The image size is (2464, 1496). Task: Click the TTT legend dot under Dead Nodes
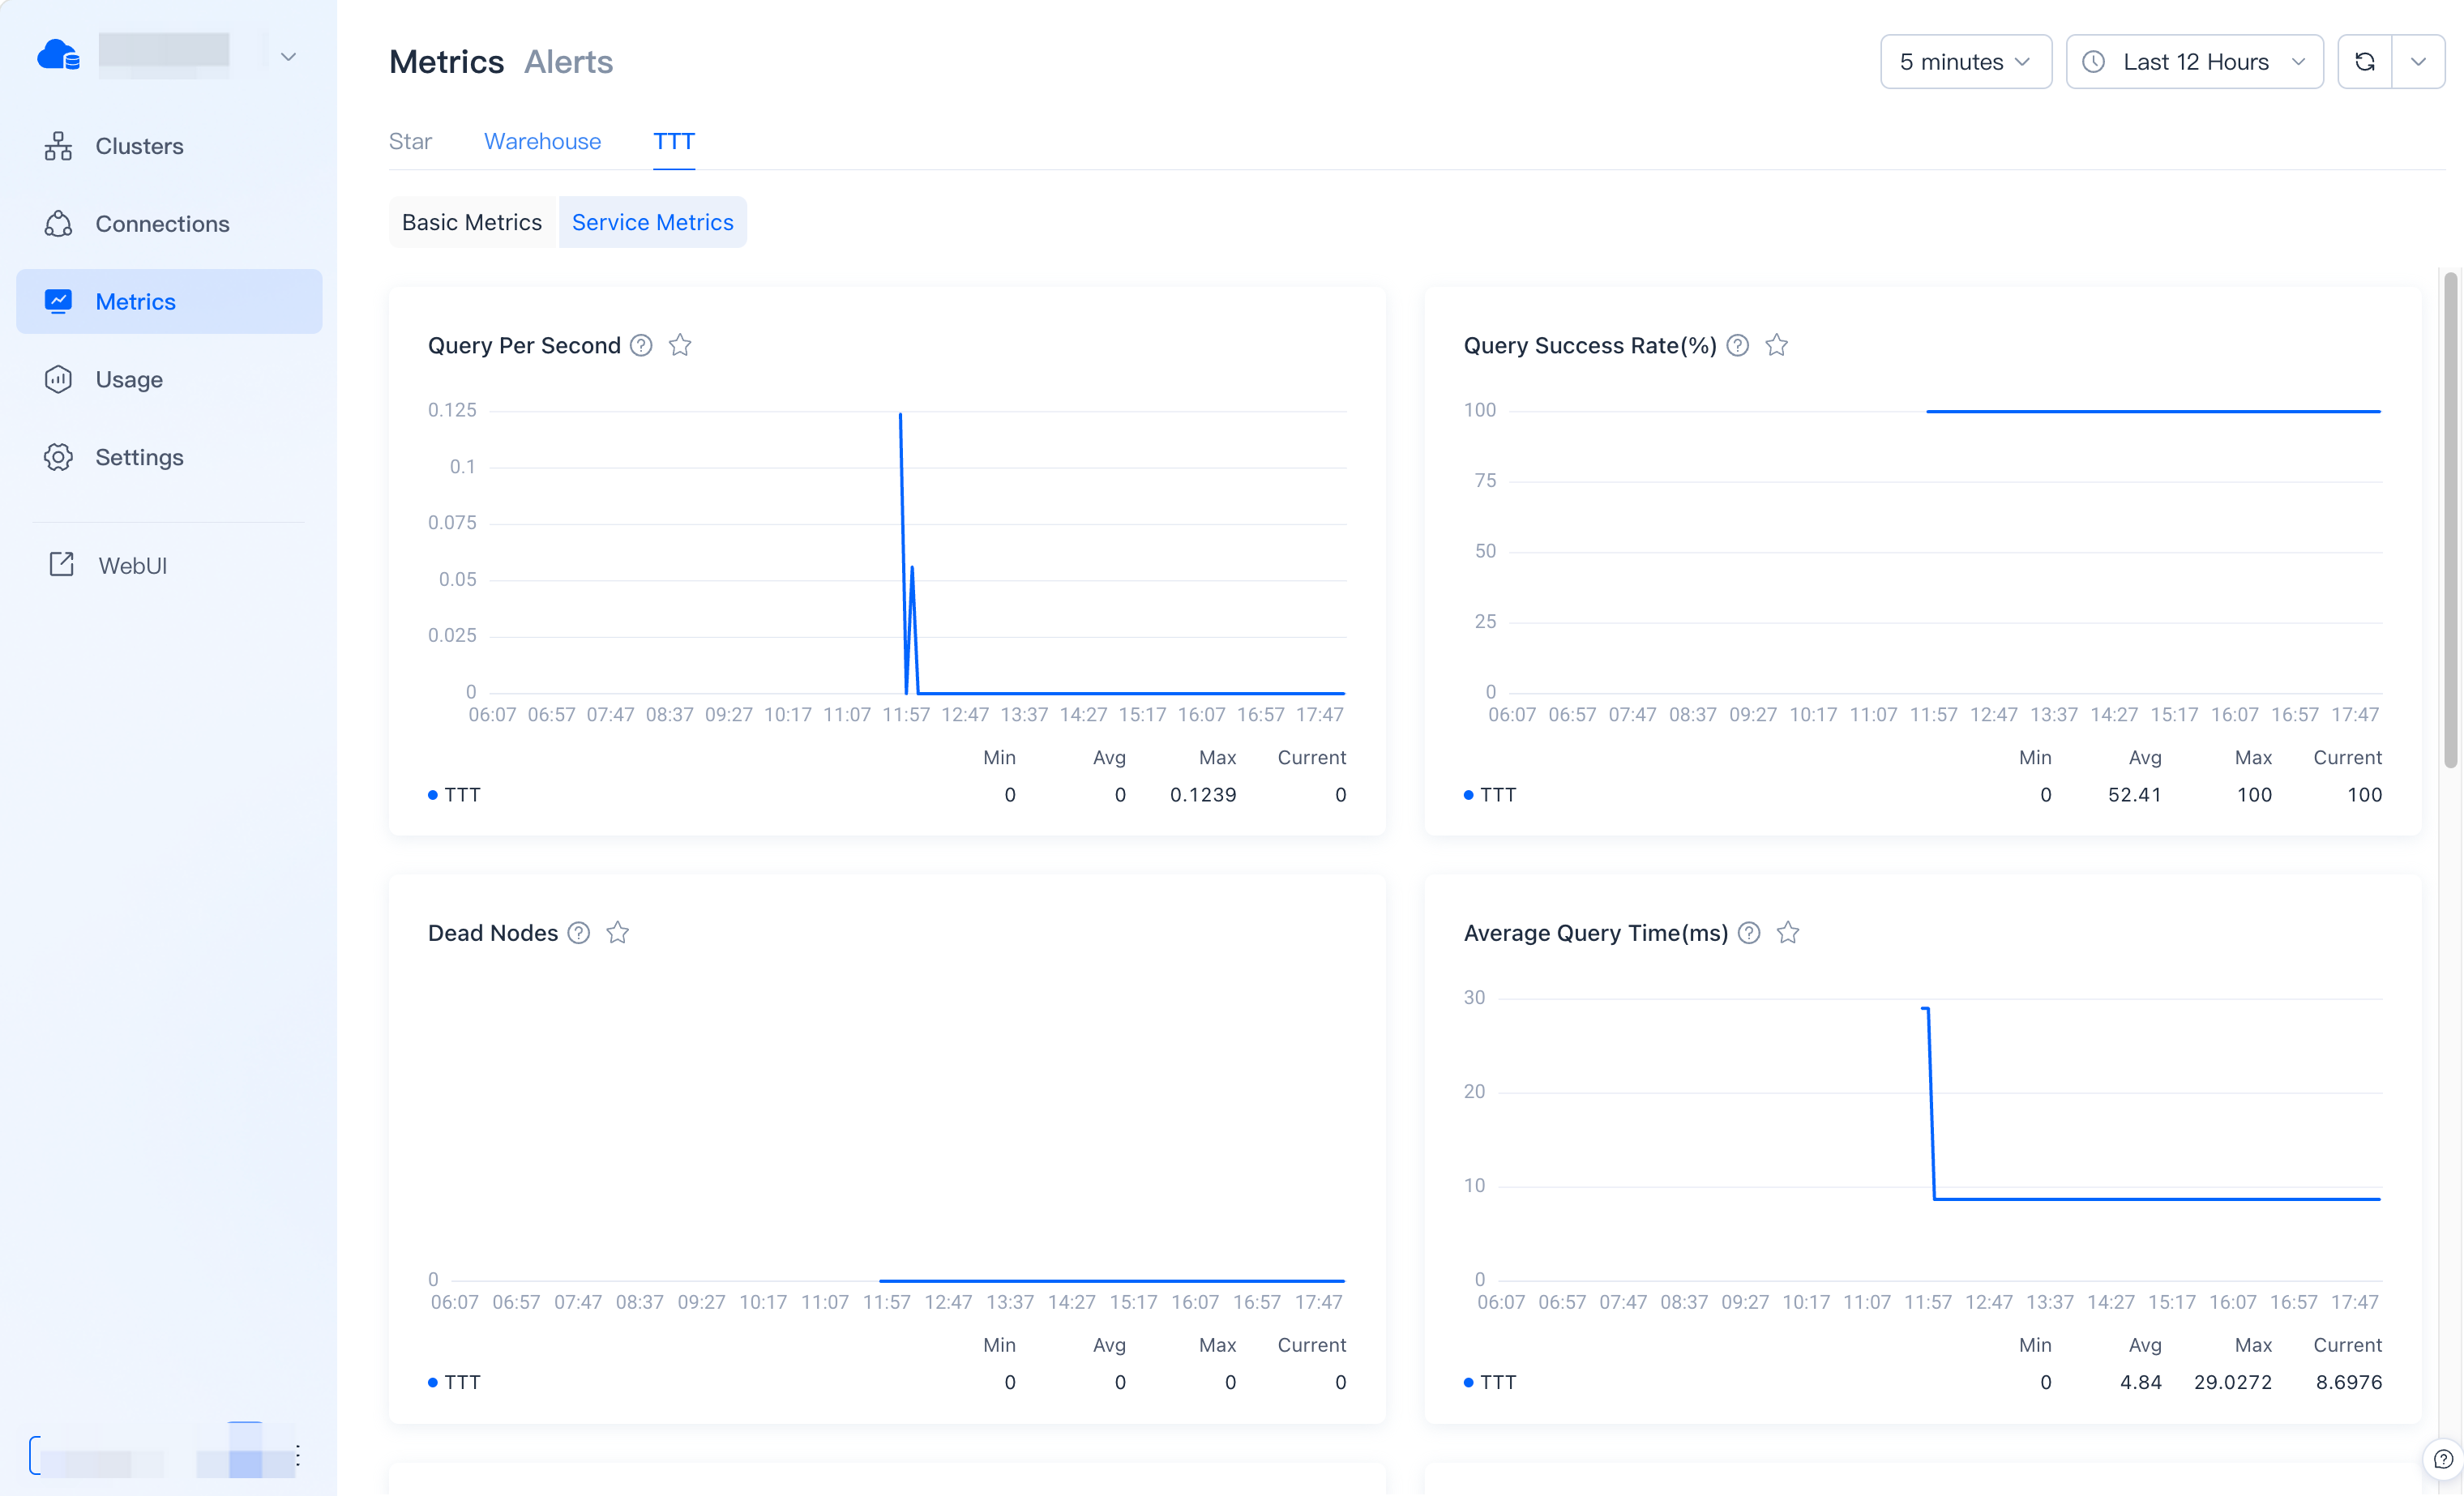[x=433, y=1382]
